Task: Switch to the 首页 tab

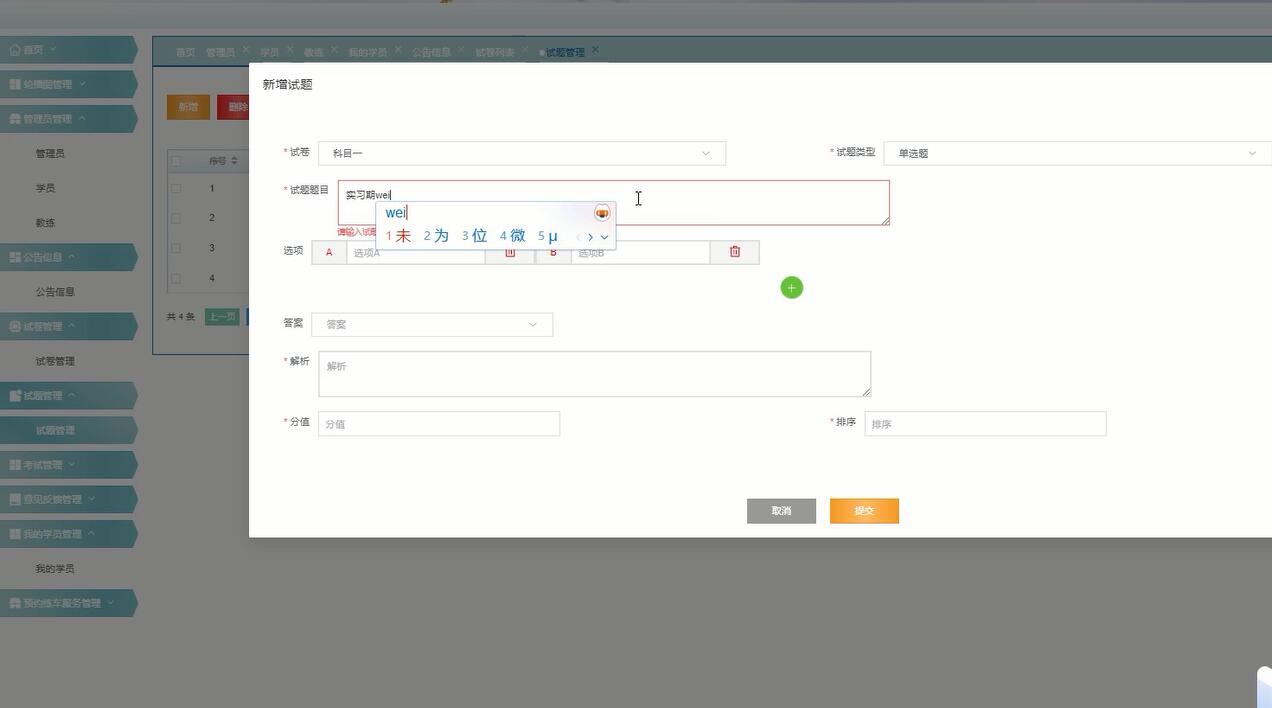Action: point(186,52)
